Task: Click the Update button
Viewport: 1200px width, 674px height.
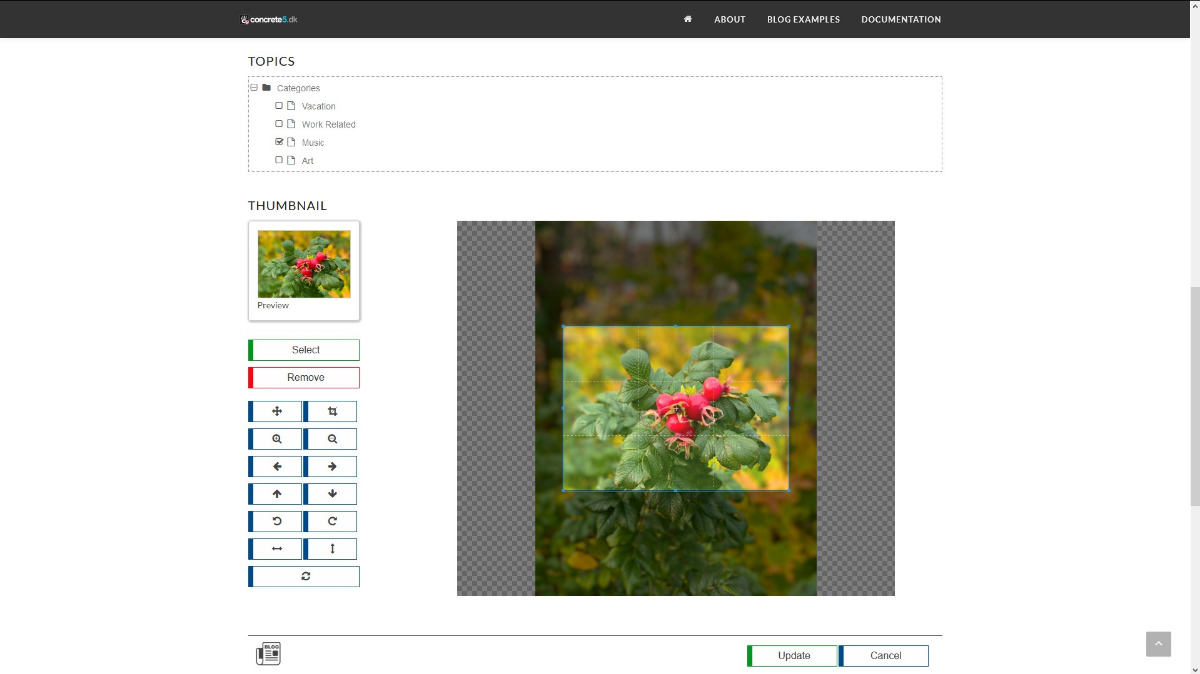Action: coord(794,656)
